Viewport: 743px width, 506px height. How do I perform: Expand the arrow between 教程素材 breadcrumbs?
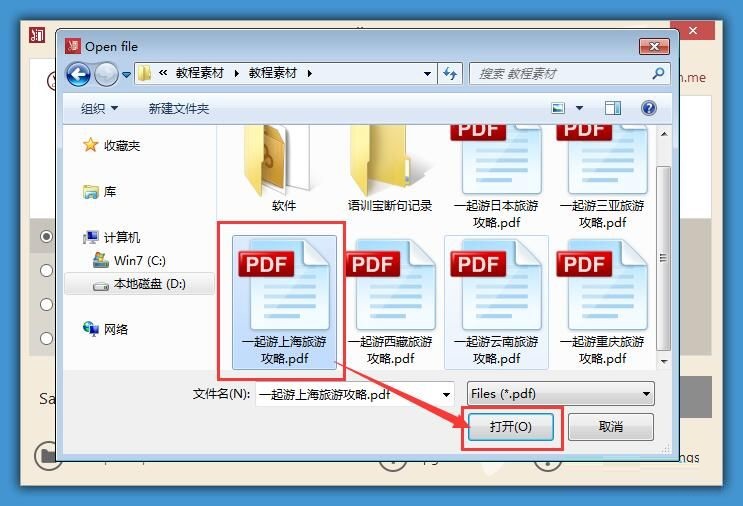[236, 73]
